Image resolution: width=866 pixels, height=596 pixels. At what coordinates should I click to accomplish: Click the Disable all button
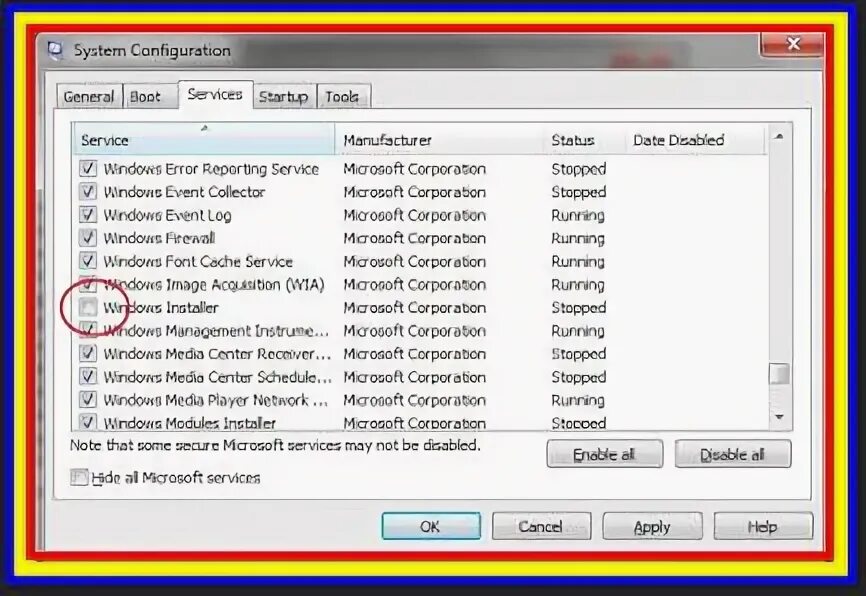733,454
